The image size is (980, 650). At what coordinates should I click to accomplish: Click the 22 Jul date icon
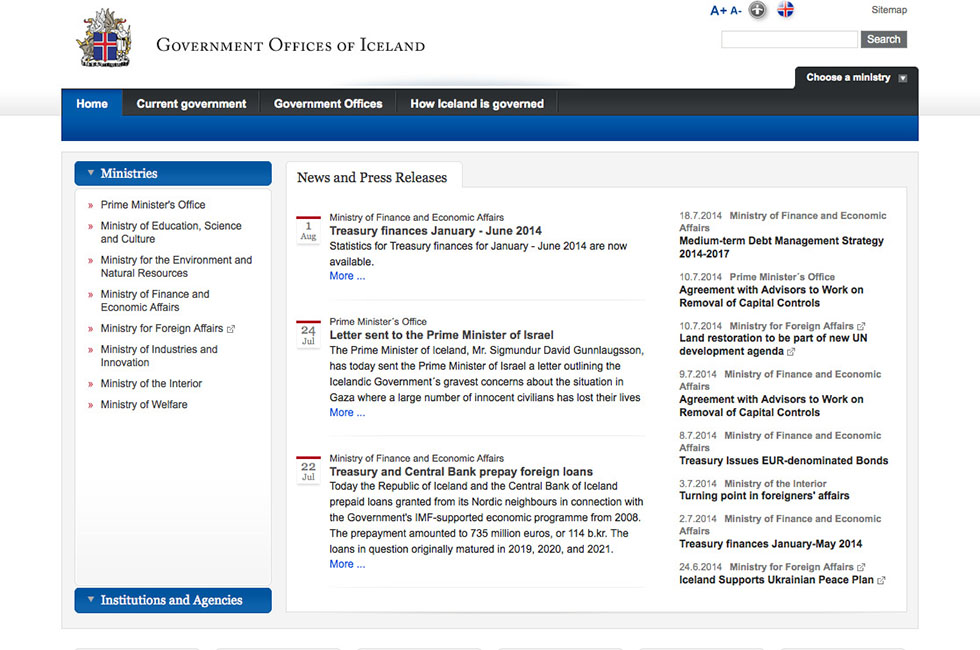click(308, 471)
